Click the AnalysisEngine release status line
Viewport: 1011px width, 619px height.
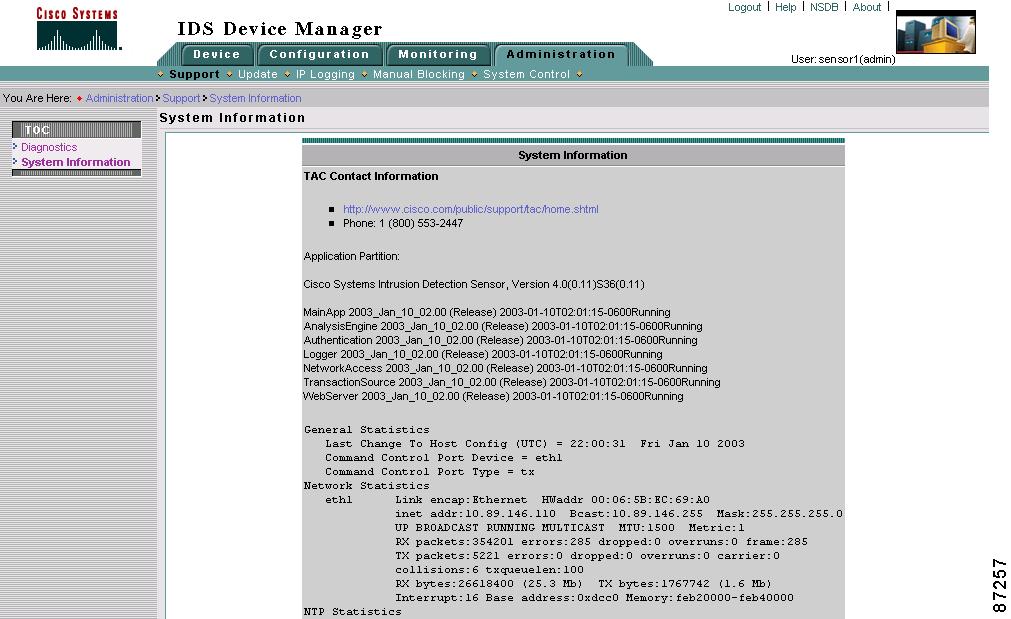pos(503,326)
